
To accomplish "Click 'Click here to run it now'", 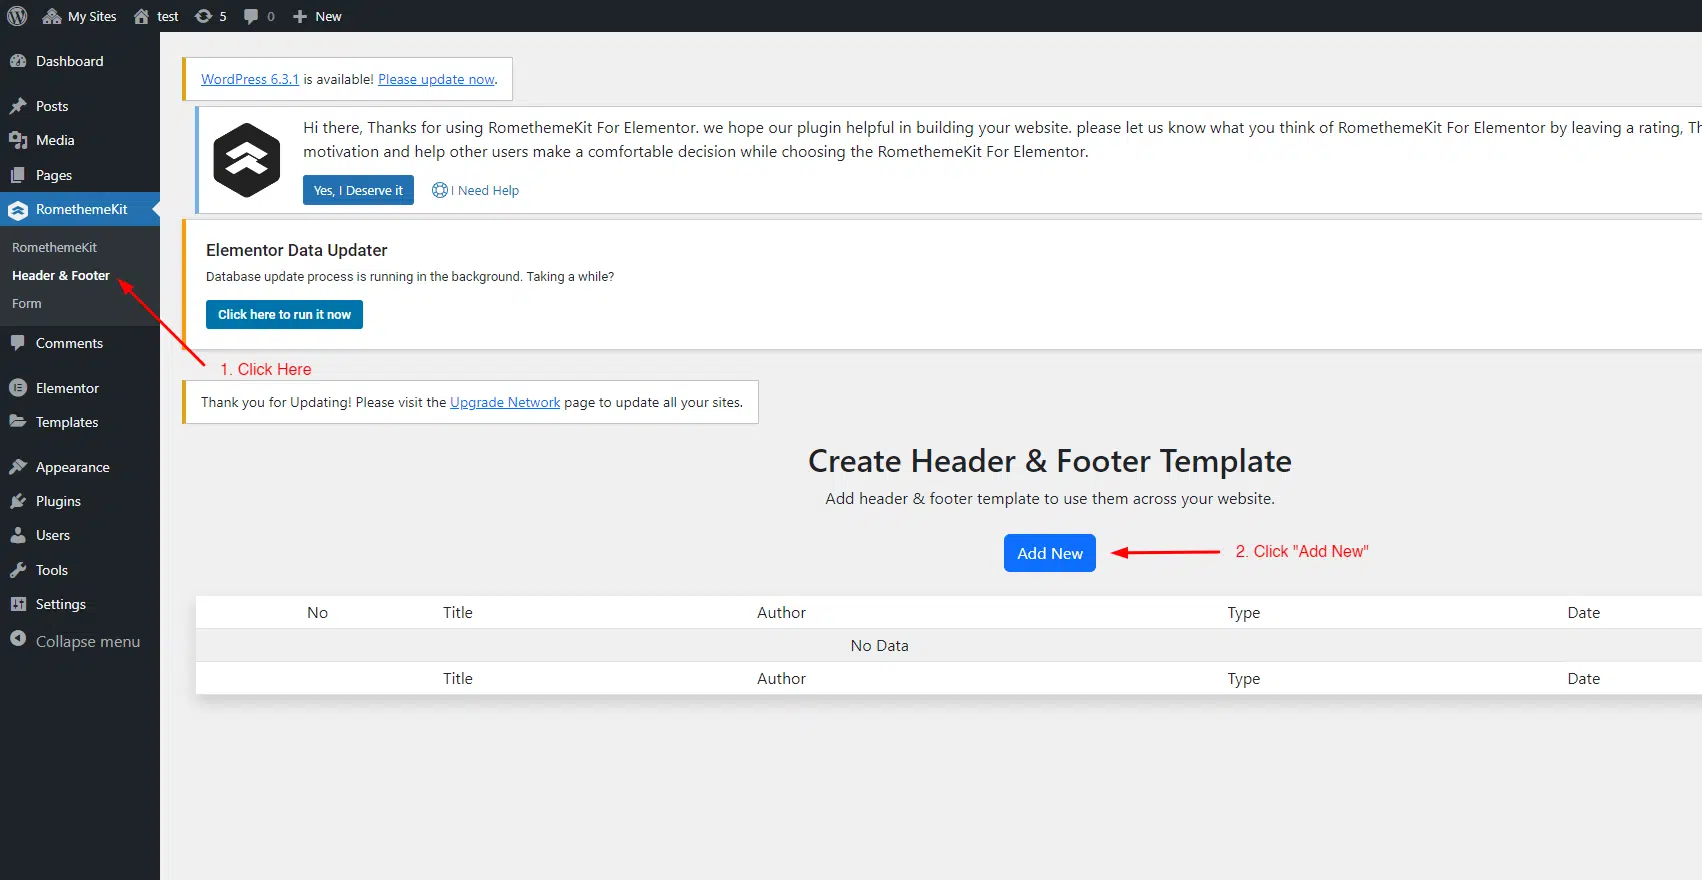I will 284,314.
